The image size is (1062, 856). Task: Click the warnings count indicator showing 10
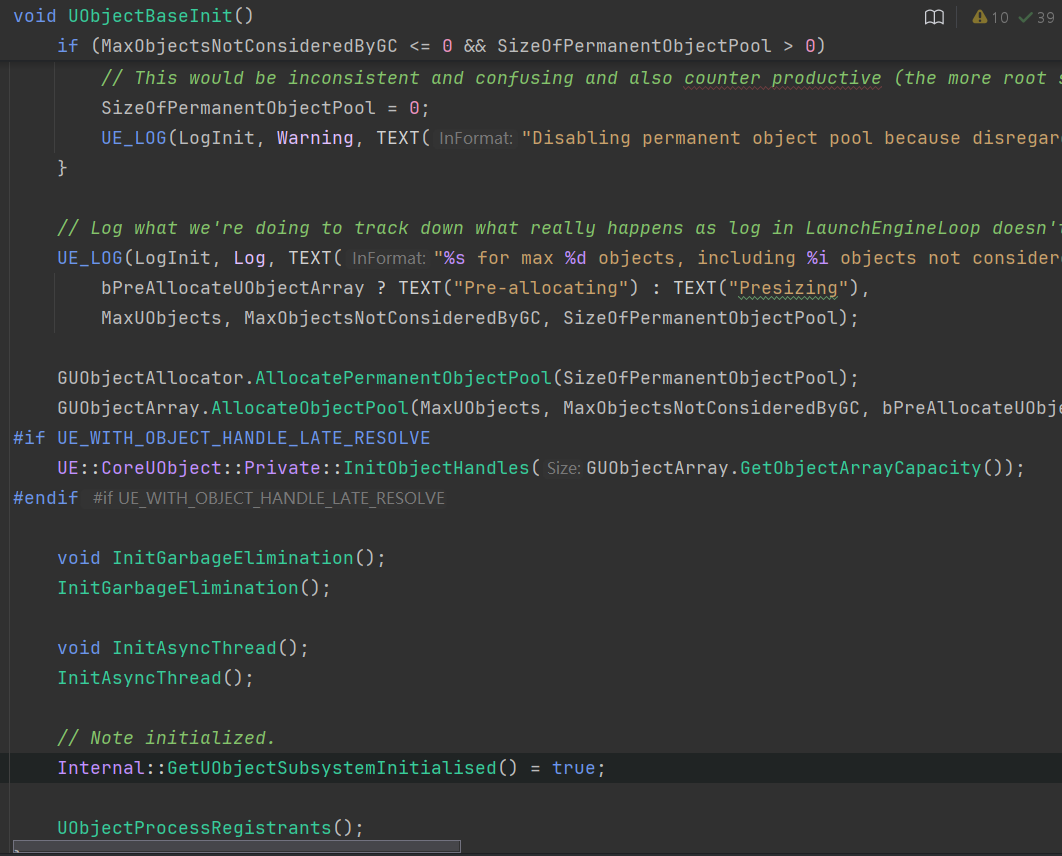[x=990, y=17]
